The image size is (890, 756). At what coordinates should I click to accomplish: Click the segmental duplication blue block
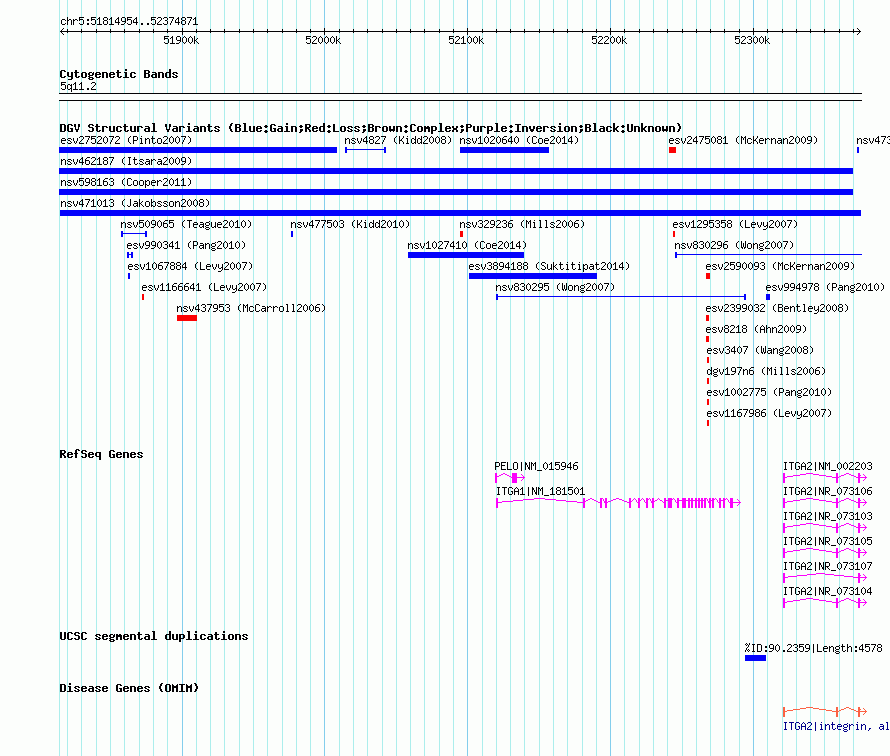[x=755, y=658]
